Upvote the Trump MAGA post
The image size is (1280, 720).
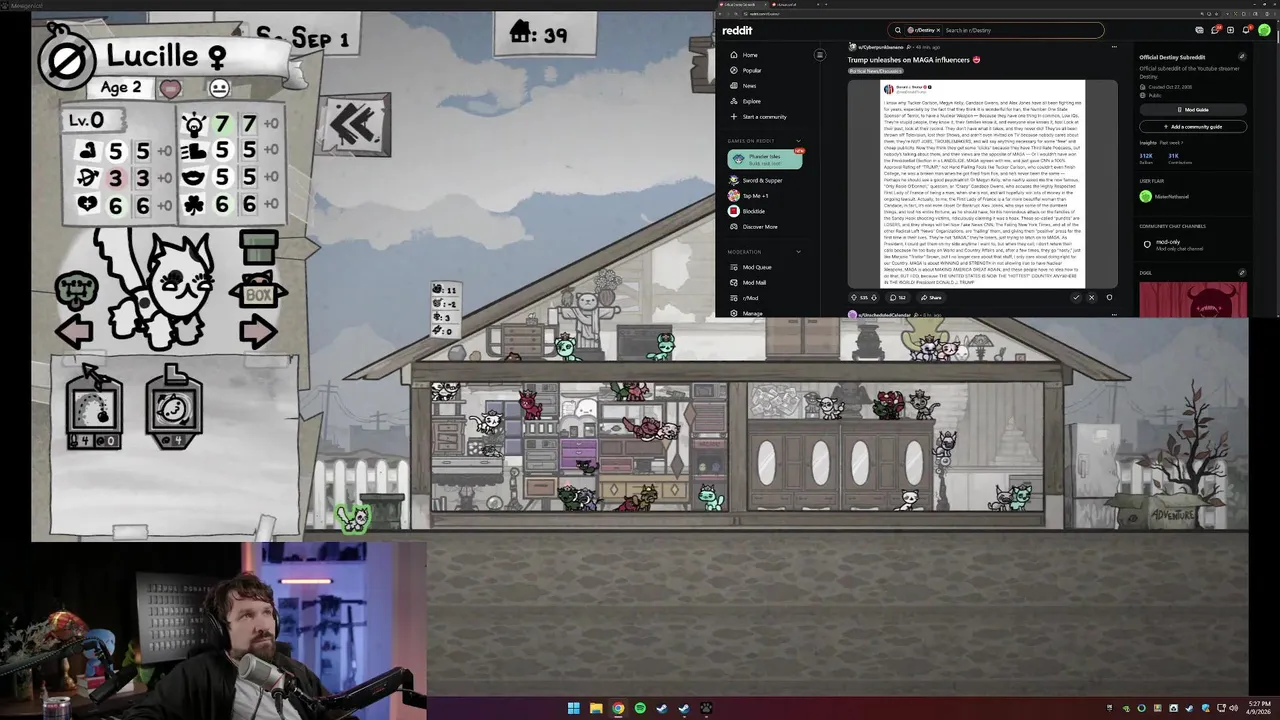pyautogui.click(x=853, y=297)
